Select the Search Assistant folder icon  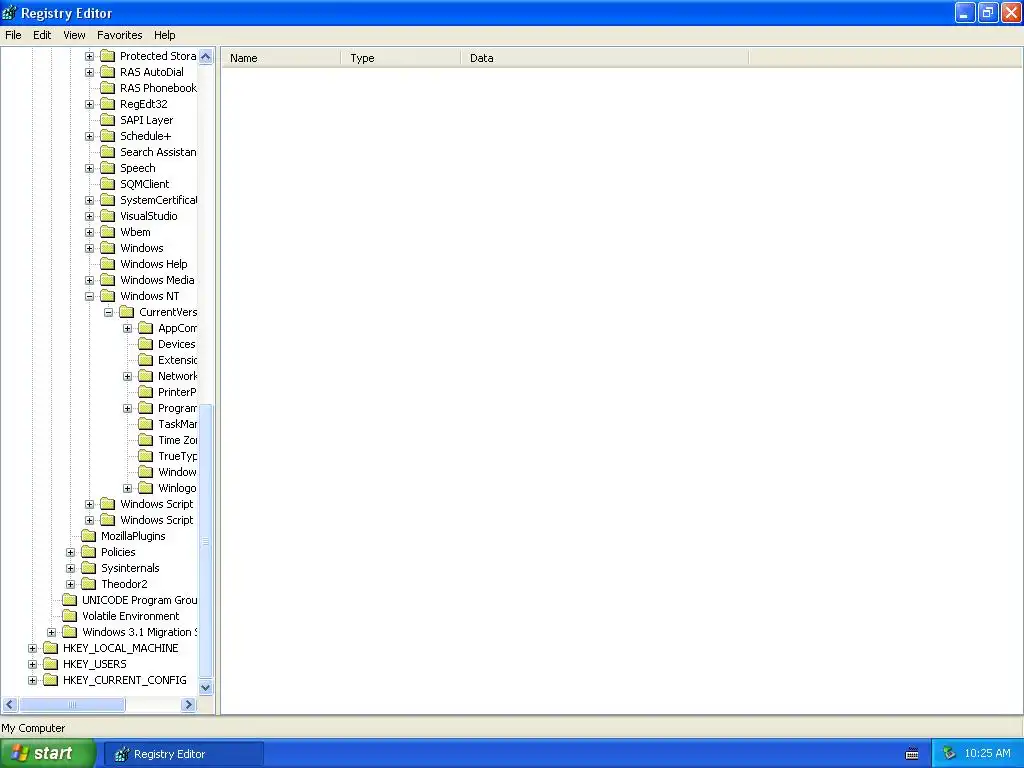[108, 152]
